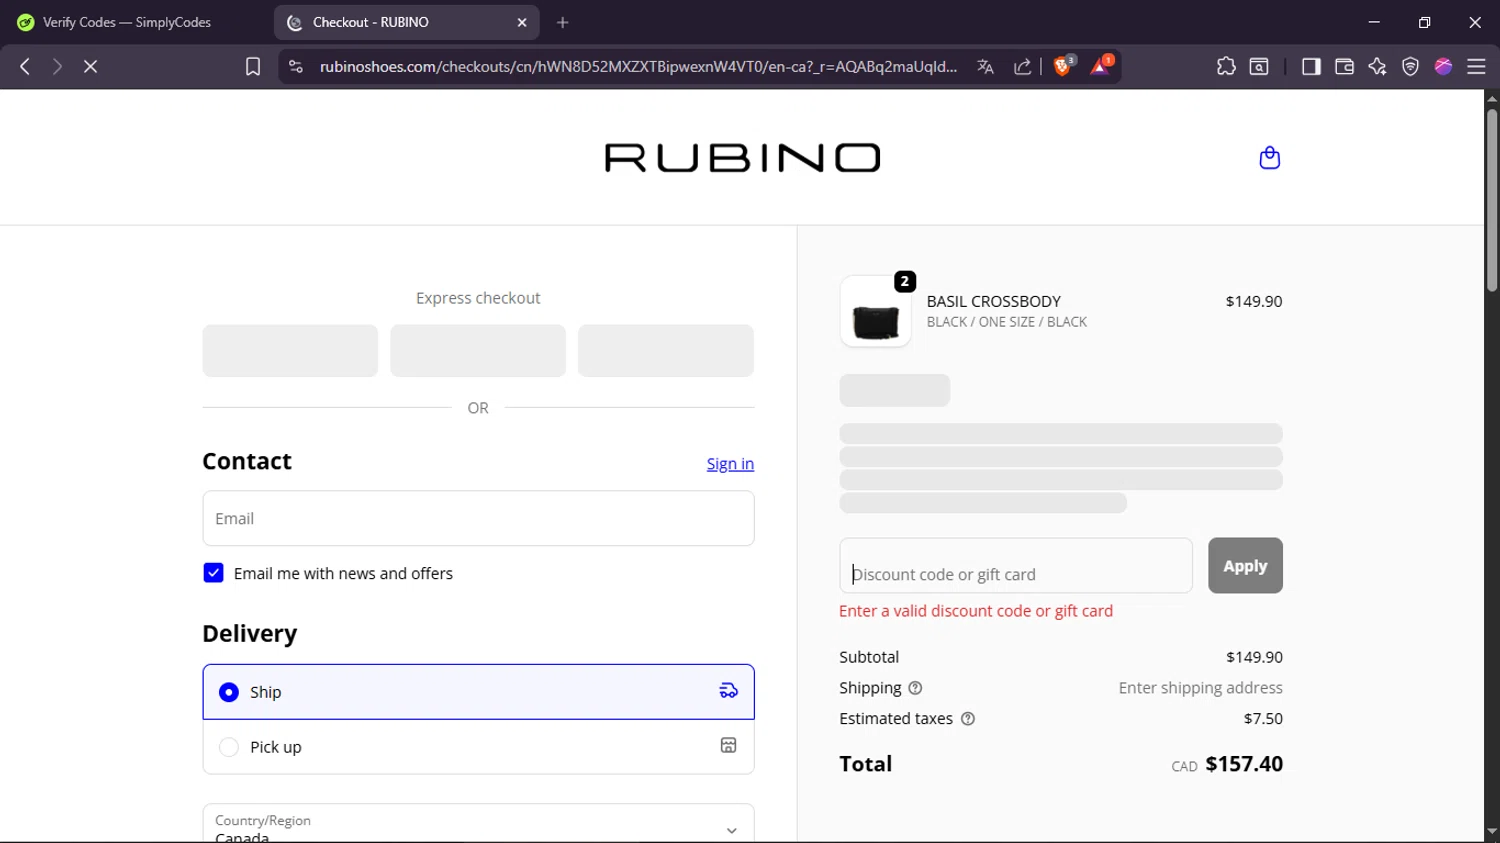This screenshot has height=843, width=1500.
Task: Expand the Country/Region dropdown
Action: coord(478,823)
